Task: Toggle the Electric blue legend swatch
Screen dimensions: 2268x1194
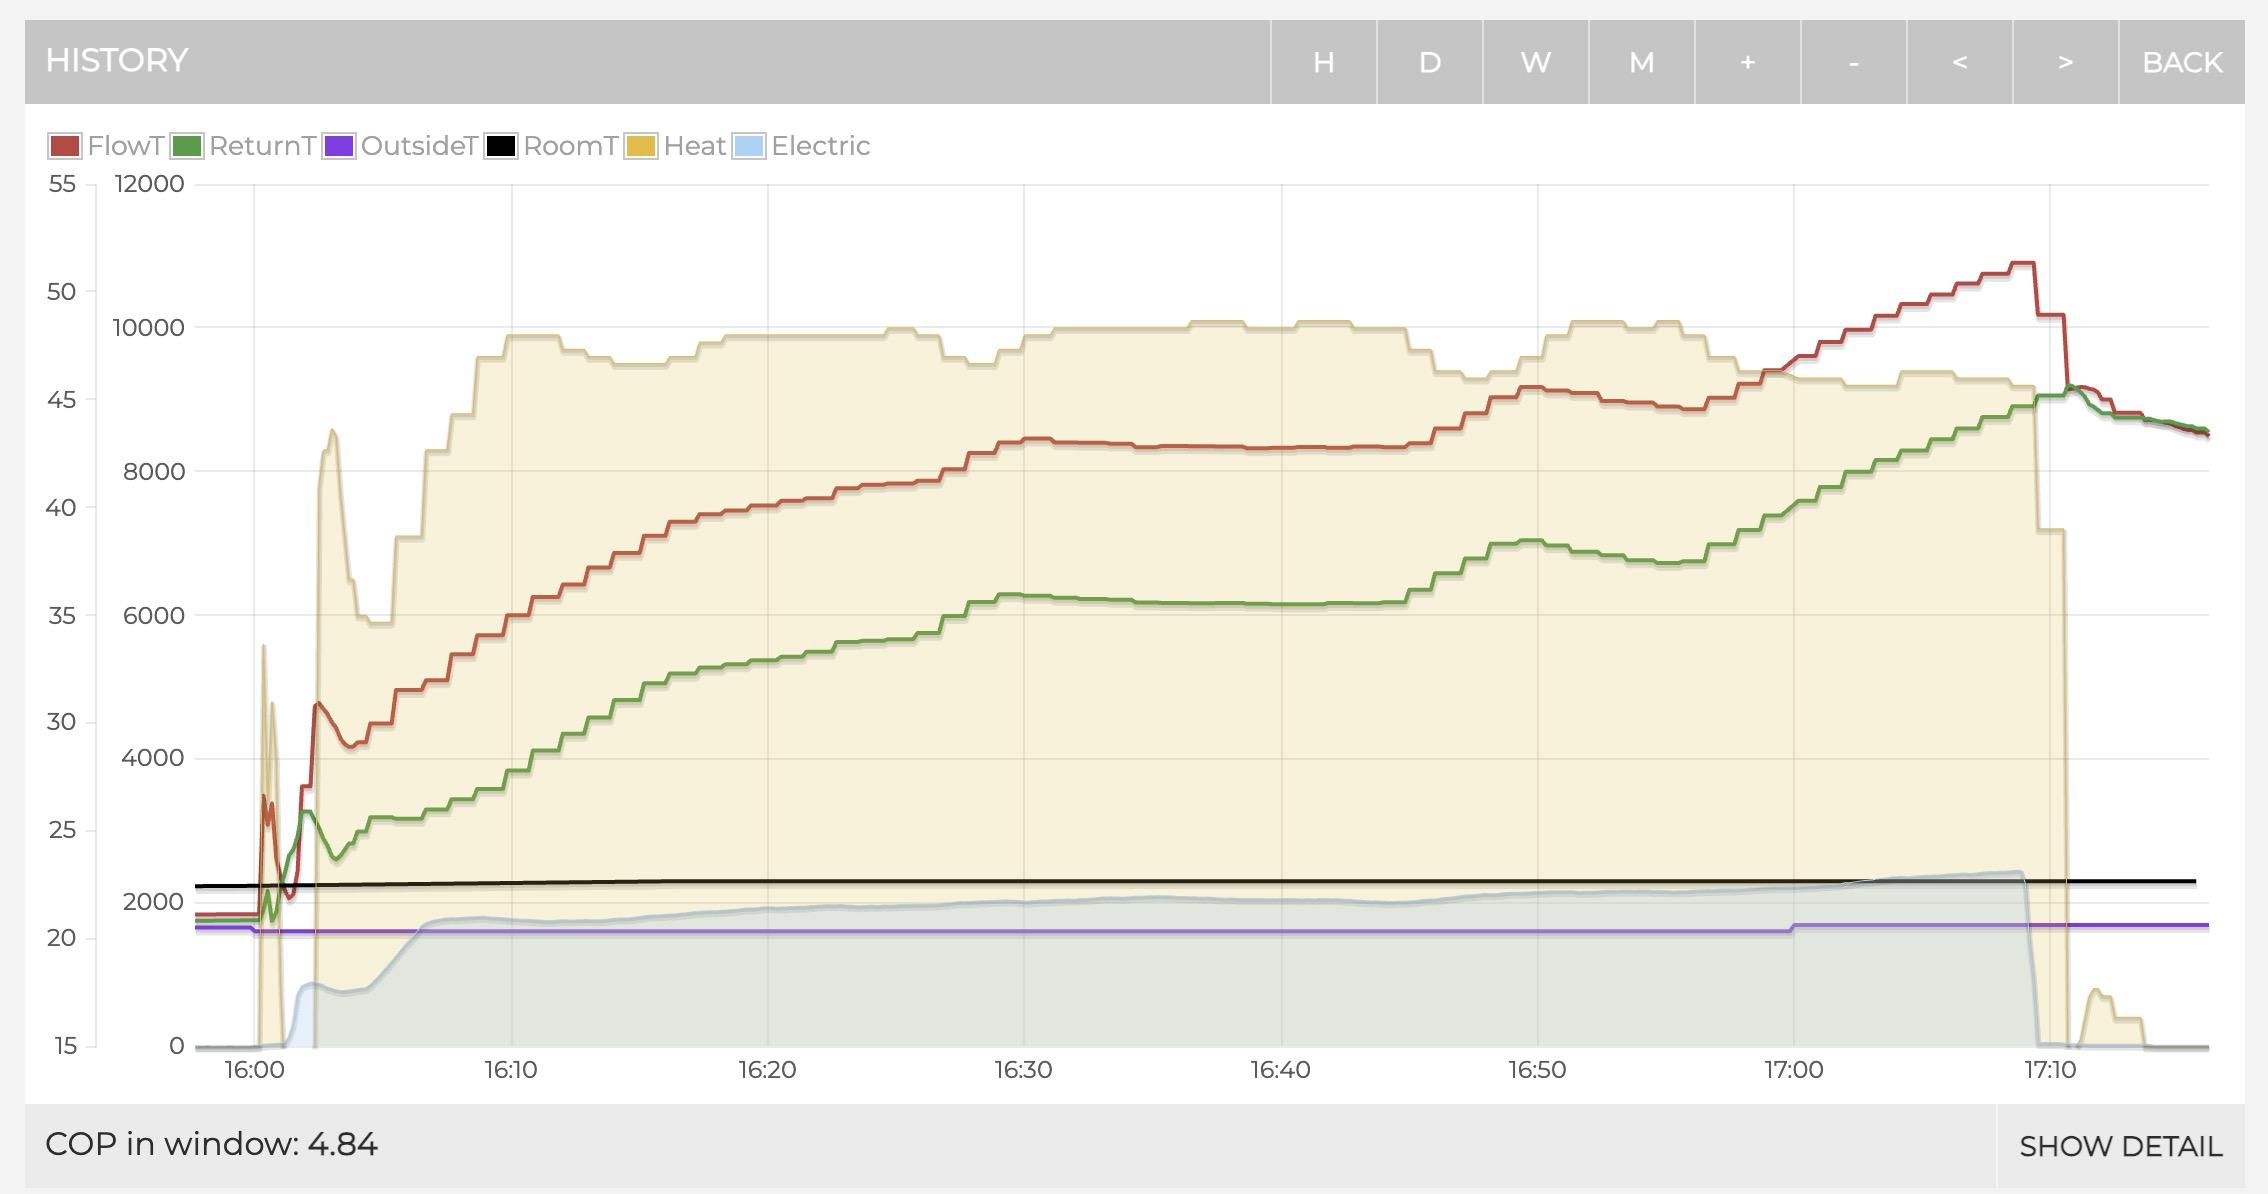Action: click(749, 146)
